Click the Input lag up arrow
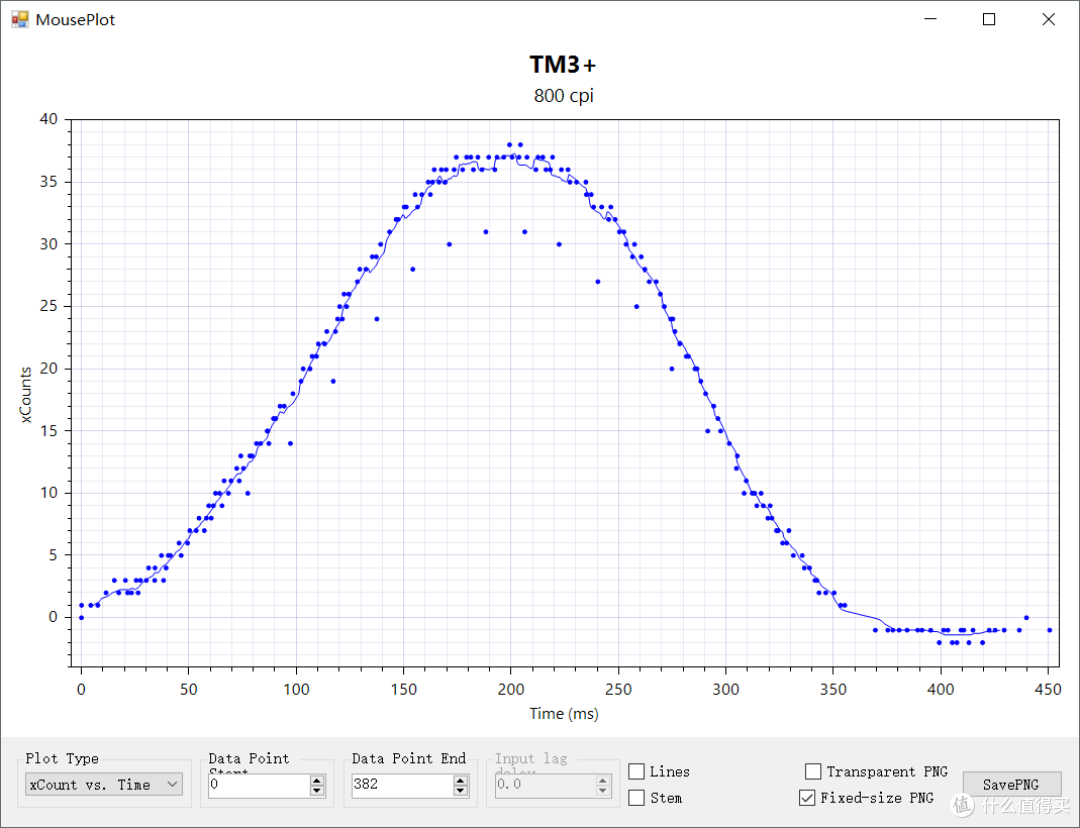Screen dimensions: 1080x828 click(x=603, y=780)
